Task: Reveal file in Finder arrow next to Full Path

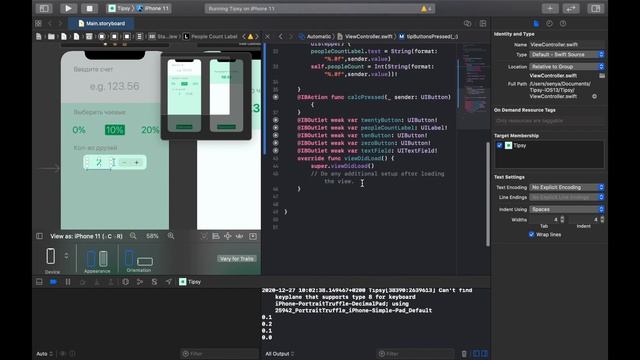Action: pyautogui.click(x=594, y=96)
